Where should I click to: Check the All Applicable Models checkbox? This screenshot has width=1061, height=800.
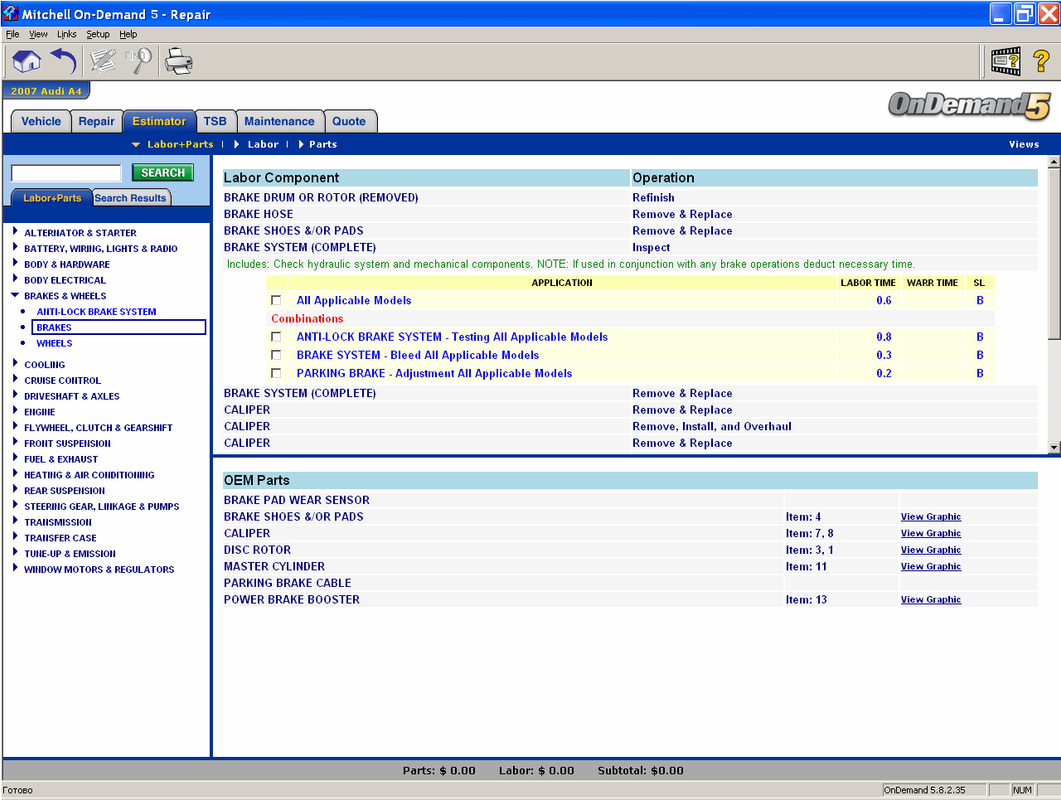(x=276, y=300)
